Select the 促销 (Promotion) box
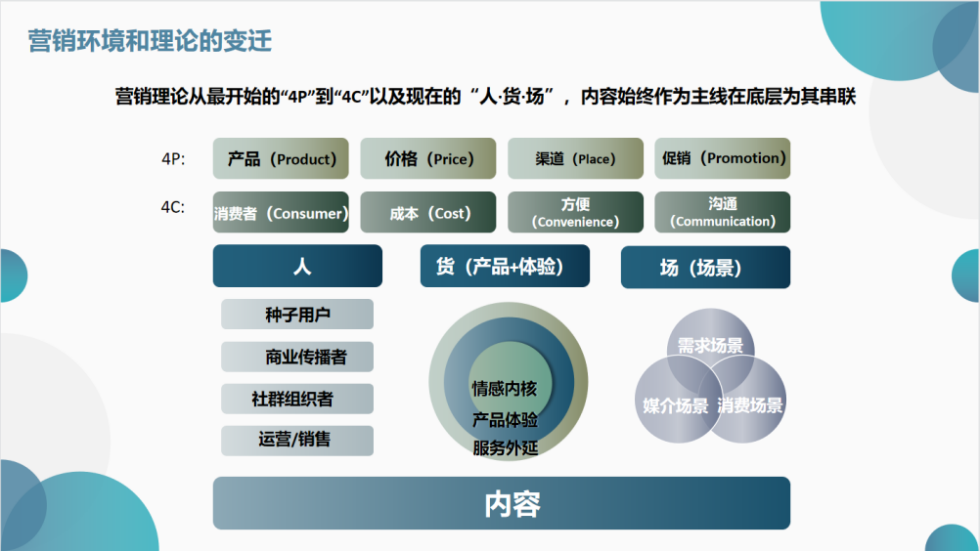The height and width of the screenshot is (552, 980). point(722,159)
